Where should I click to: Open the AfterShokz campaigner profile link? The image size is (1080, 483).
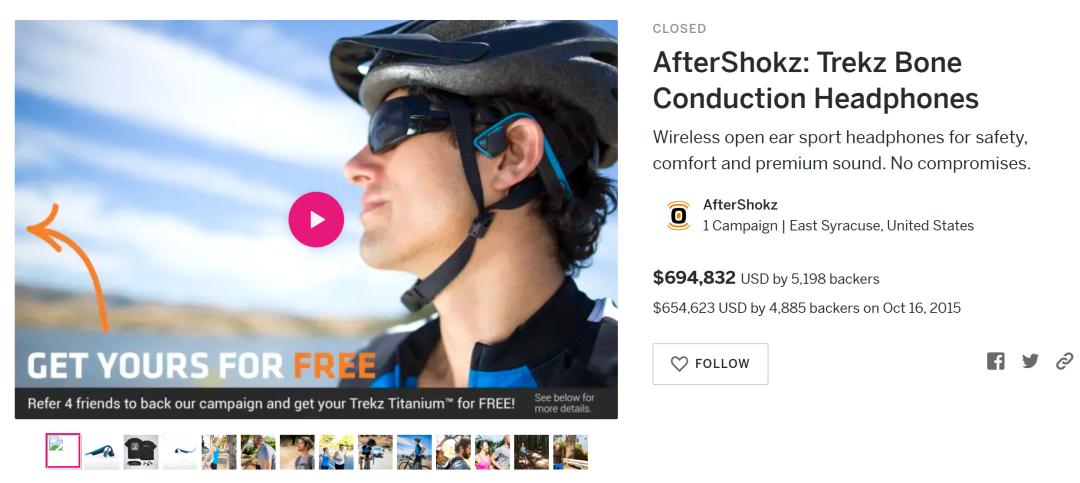(x=740, y=205)
